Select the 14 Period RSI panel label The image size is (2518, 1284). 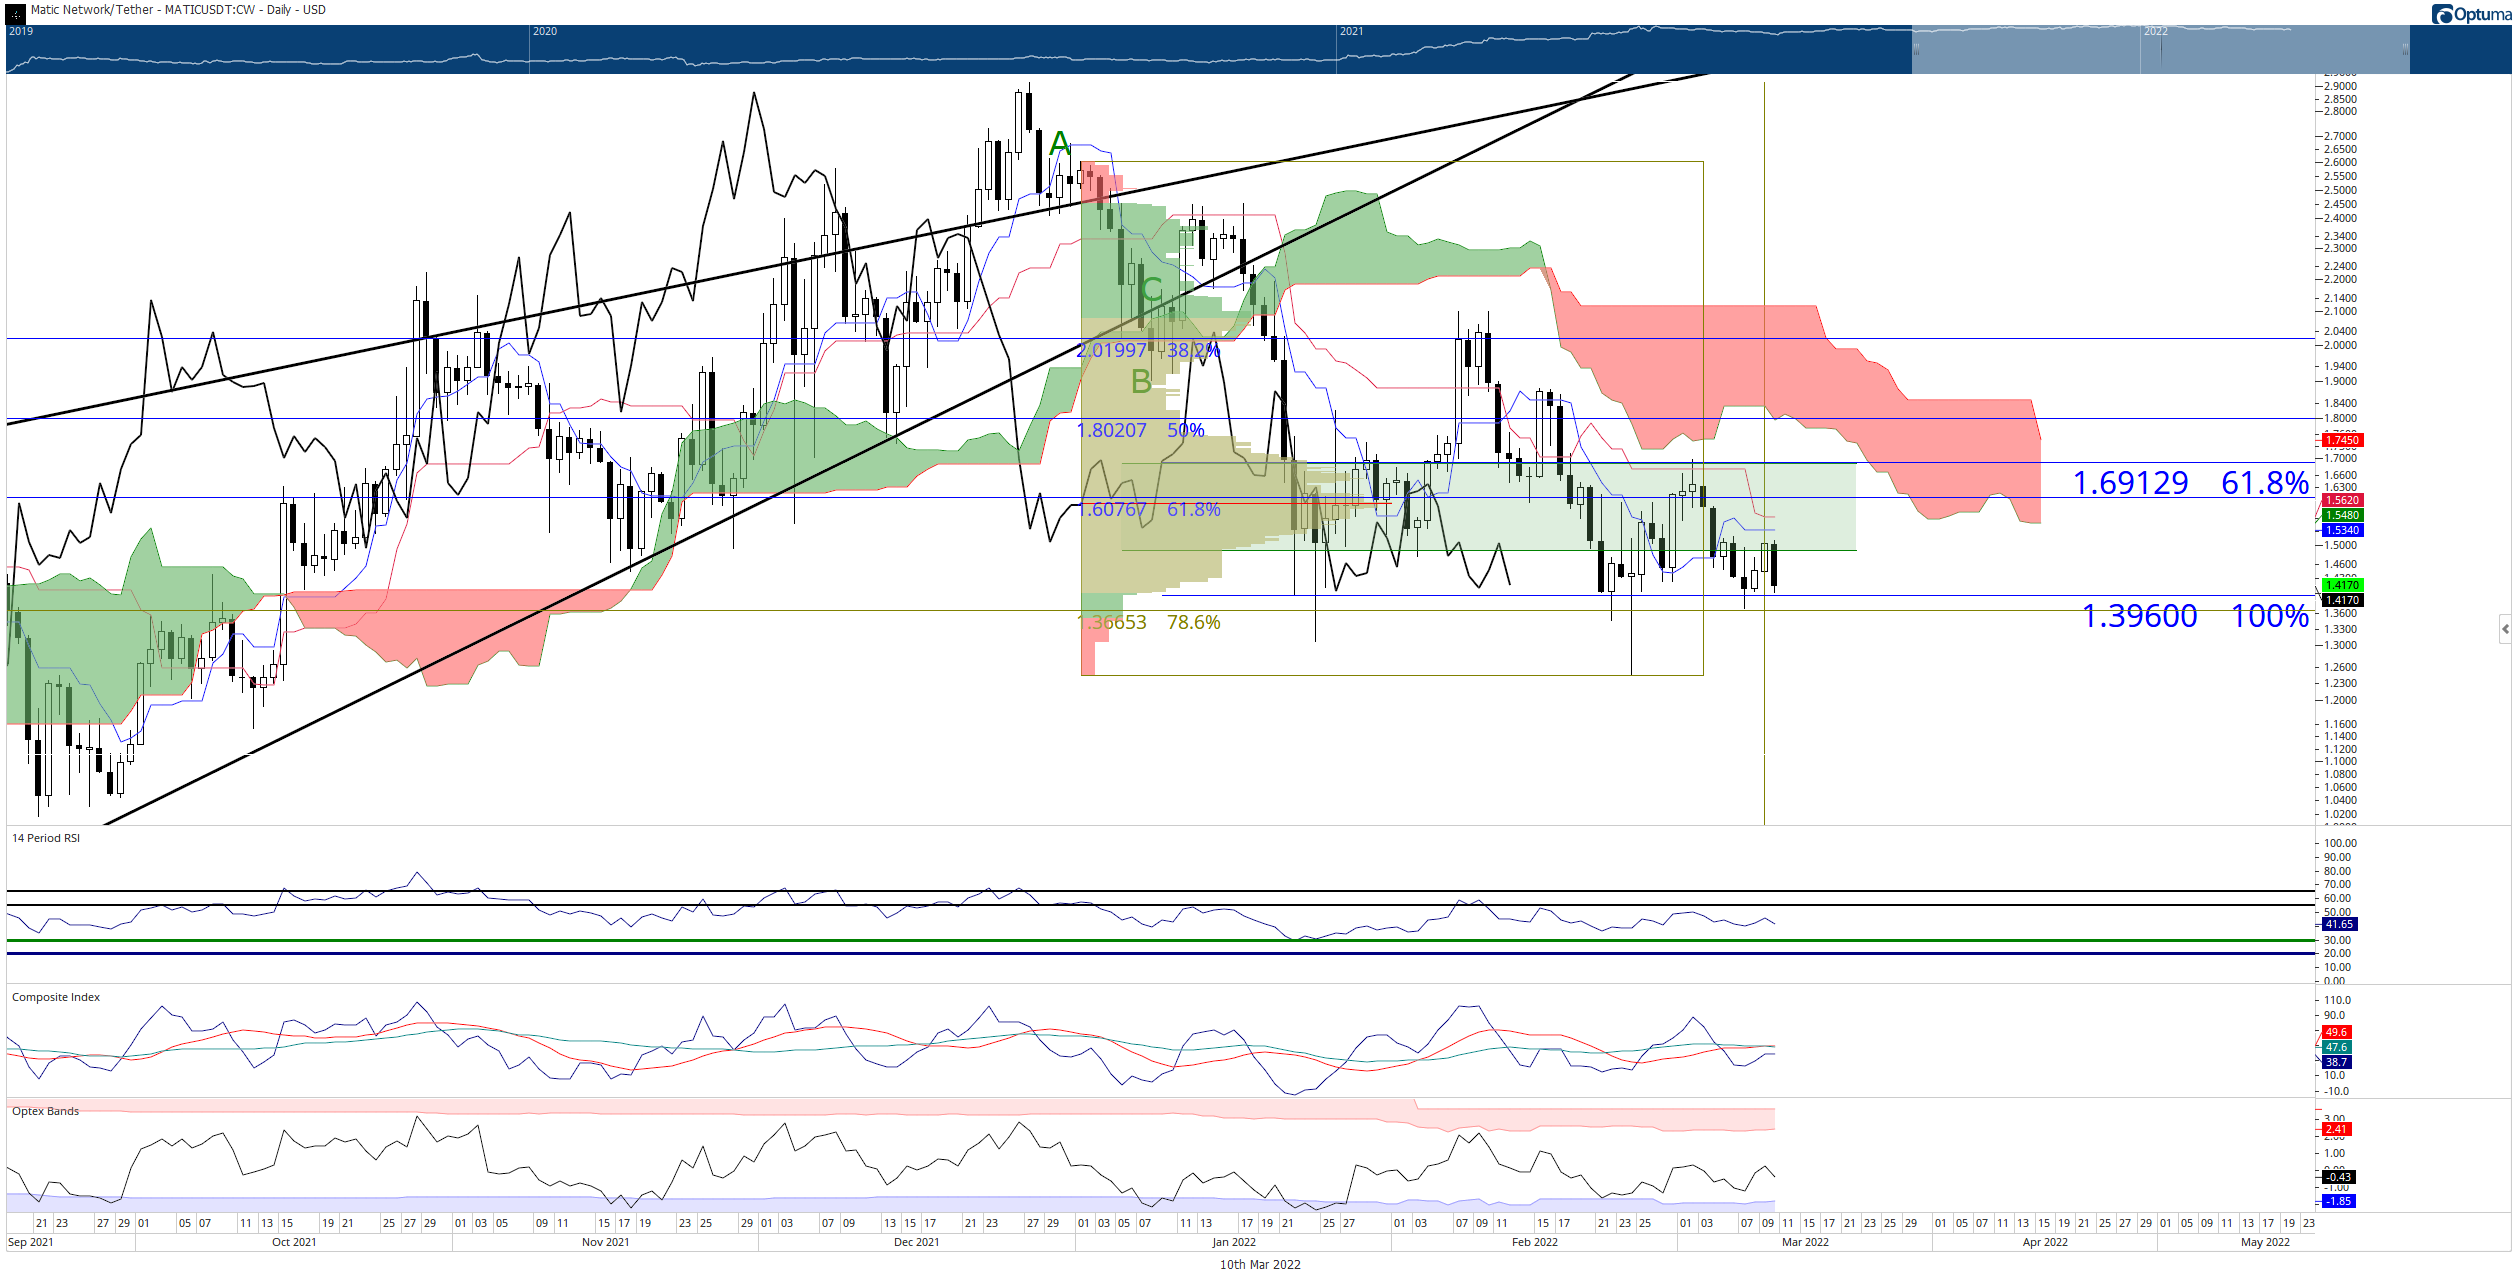46,838
